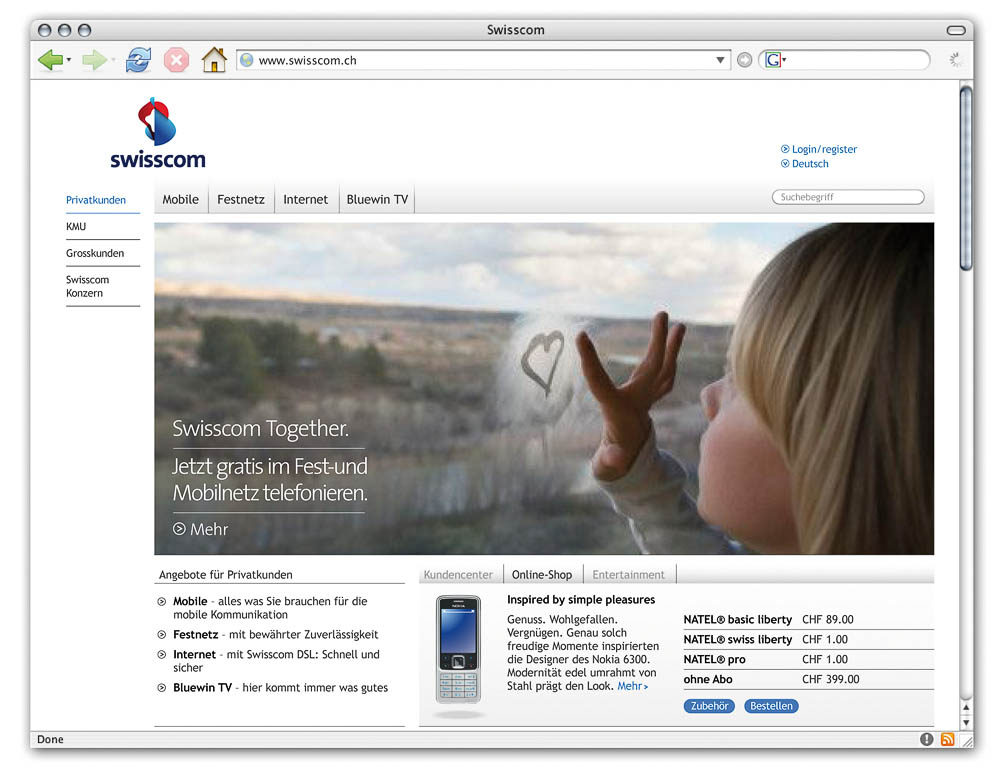Click the Bestellen button
Image resolution: width=1000 pixels, height=768 pixels.
tap(771, 705)
